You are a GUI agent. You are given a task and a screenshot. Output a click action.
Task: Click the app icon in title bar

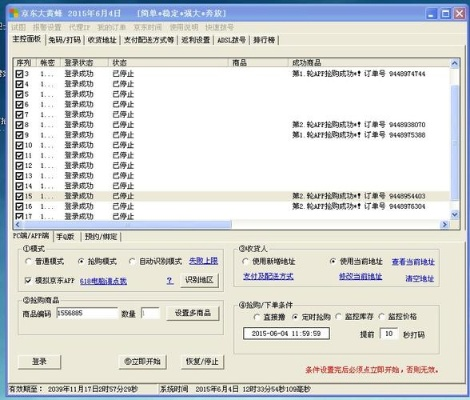coord(14,13)
